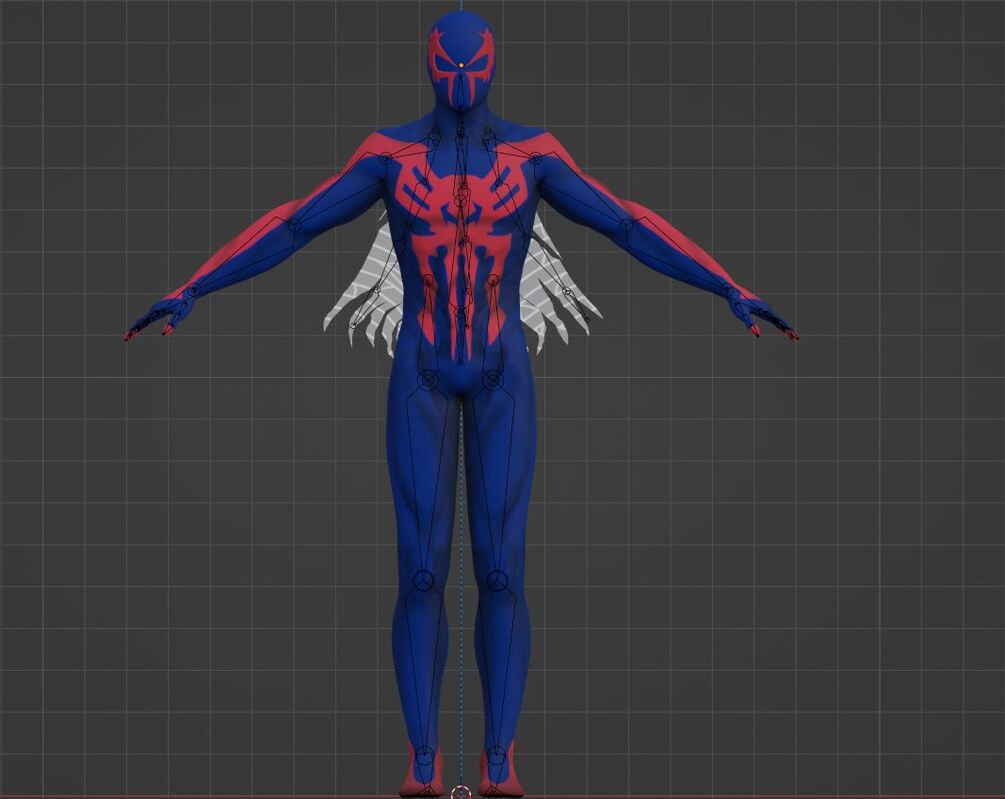
Task: Select the knee bone joint on screen-right leg
Action: point(497,581)
